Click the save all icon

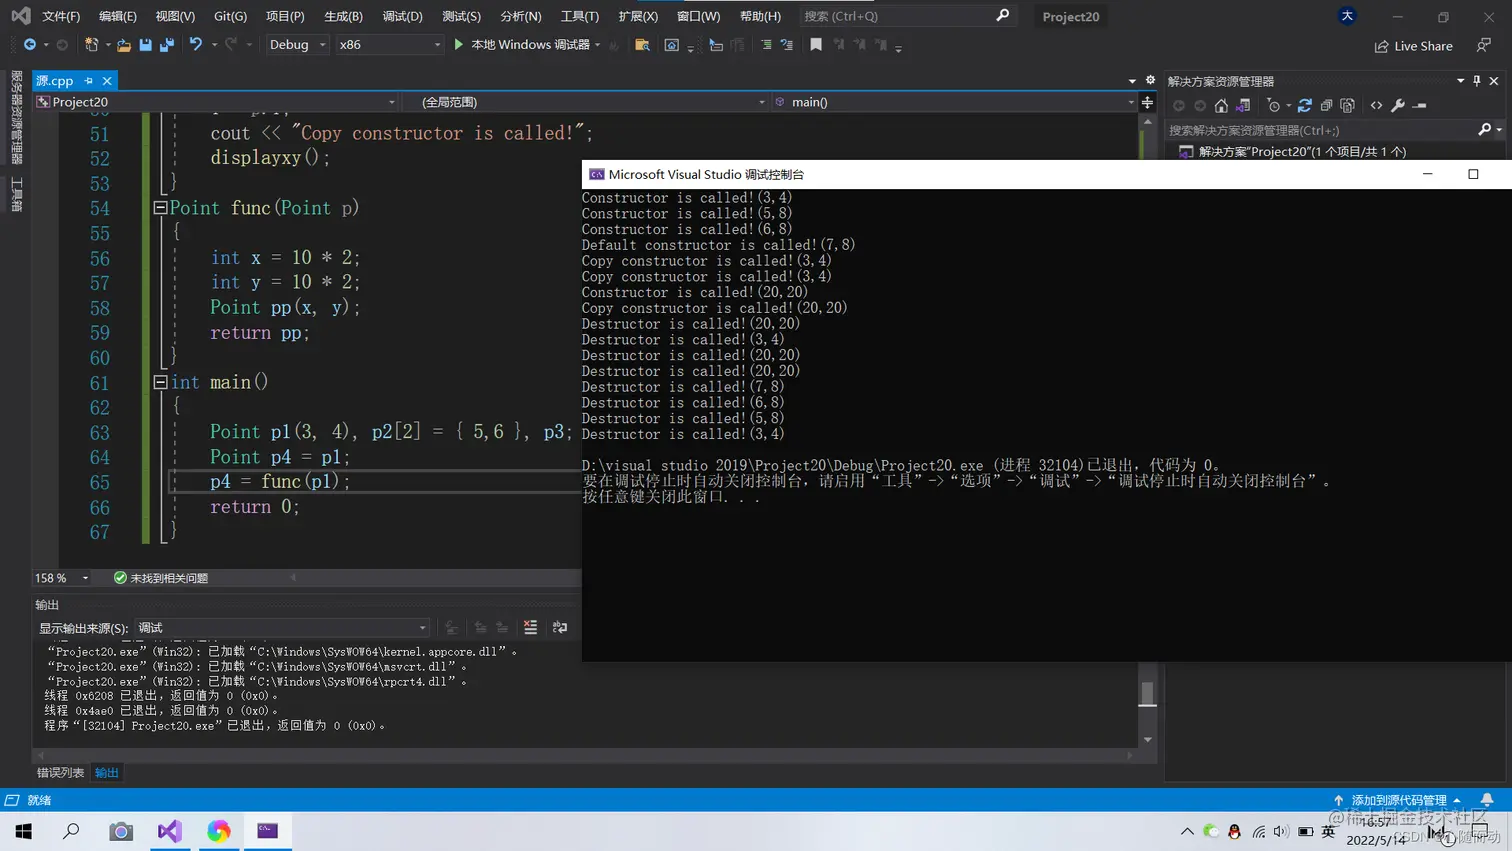[x=167, y=45]
